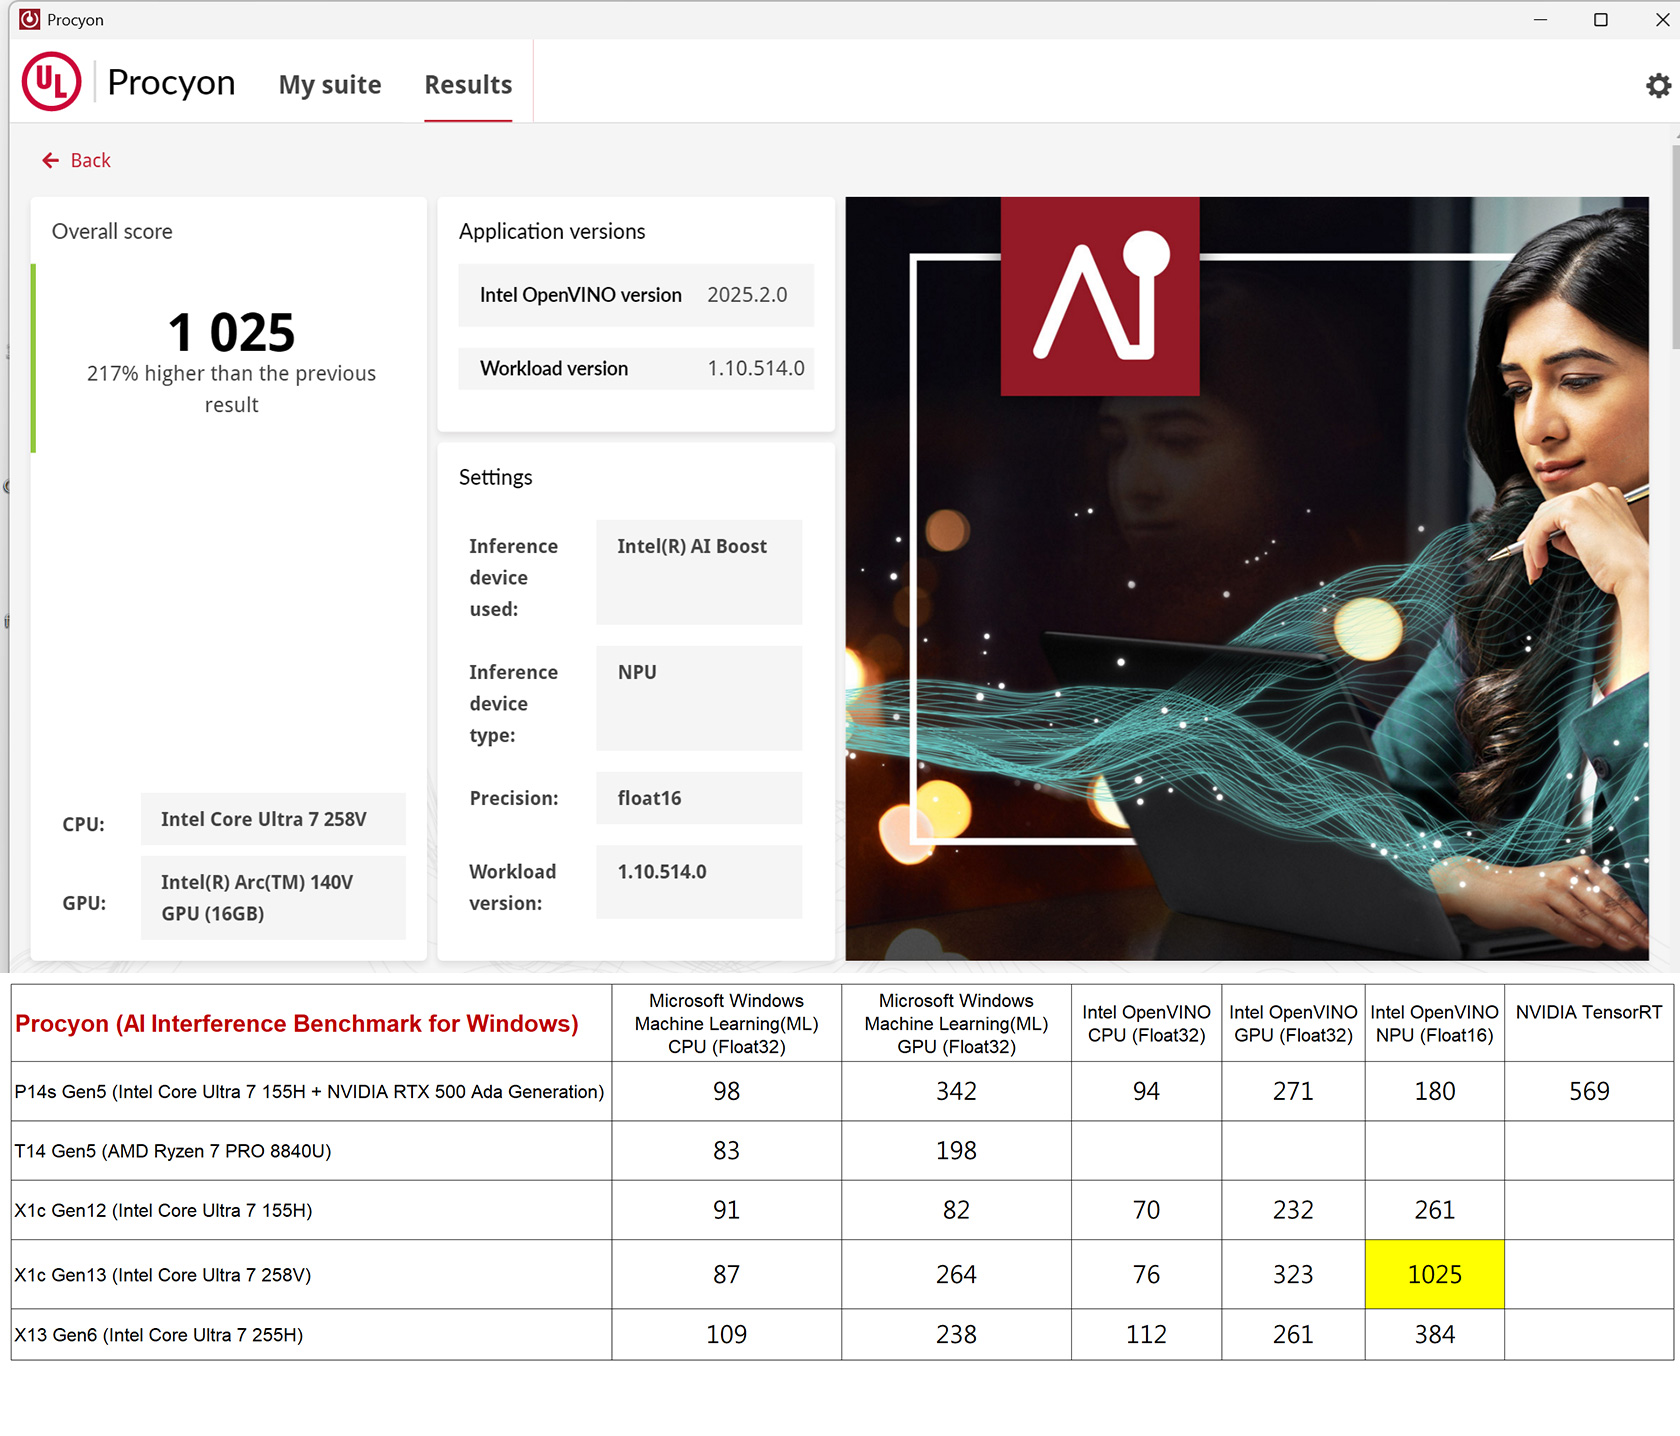This screenshot has height=1436, width=1680.
Task: Click the overall score value 1 025
Action: [x=231, y=333]
